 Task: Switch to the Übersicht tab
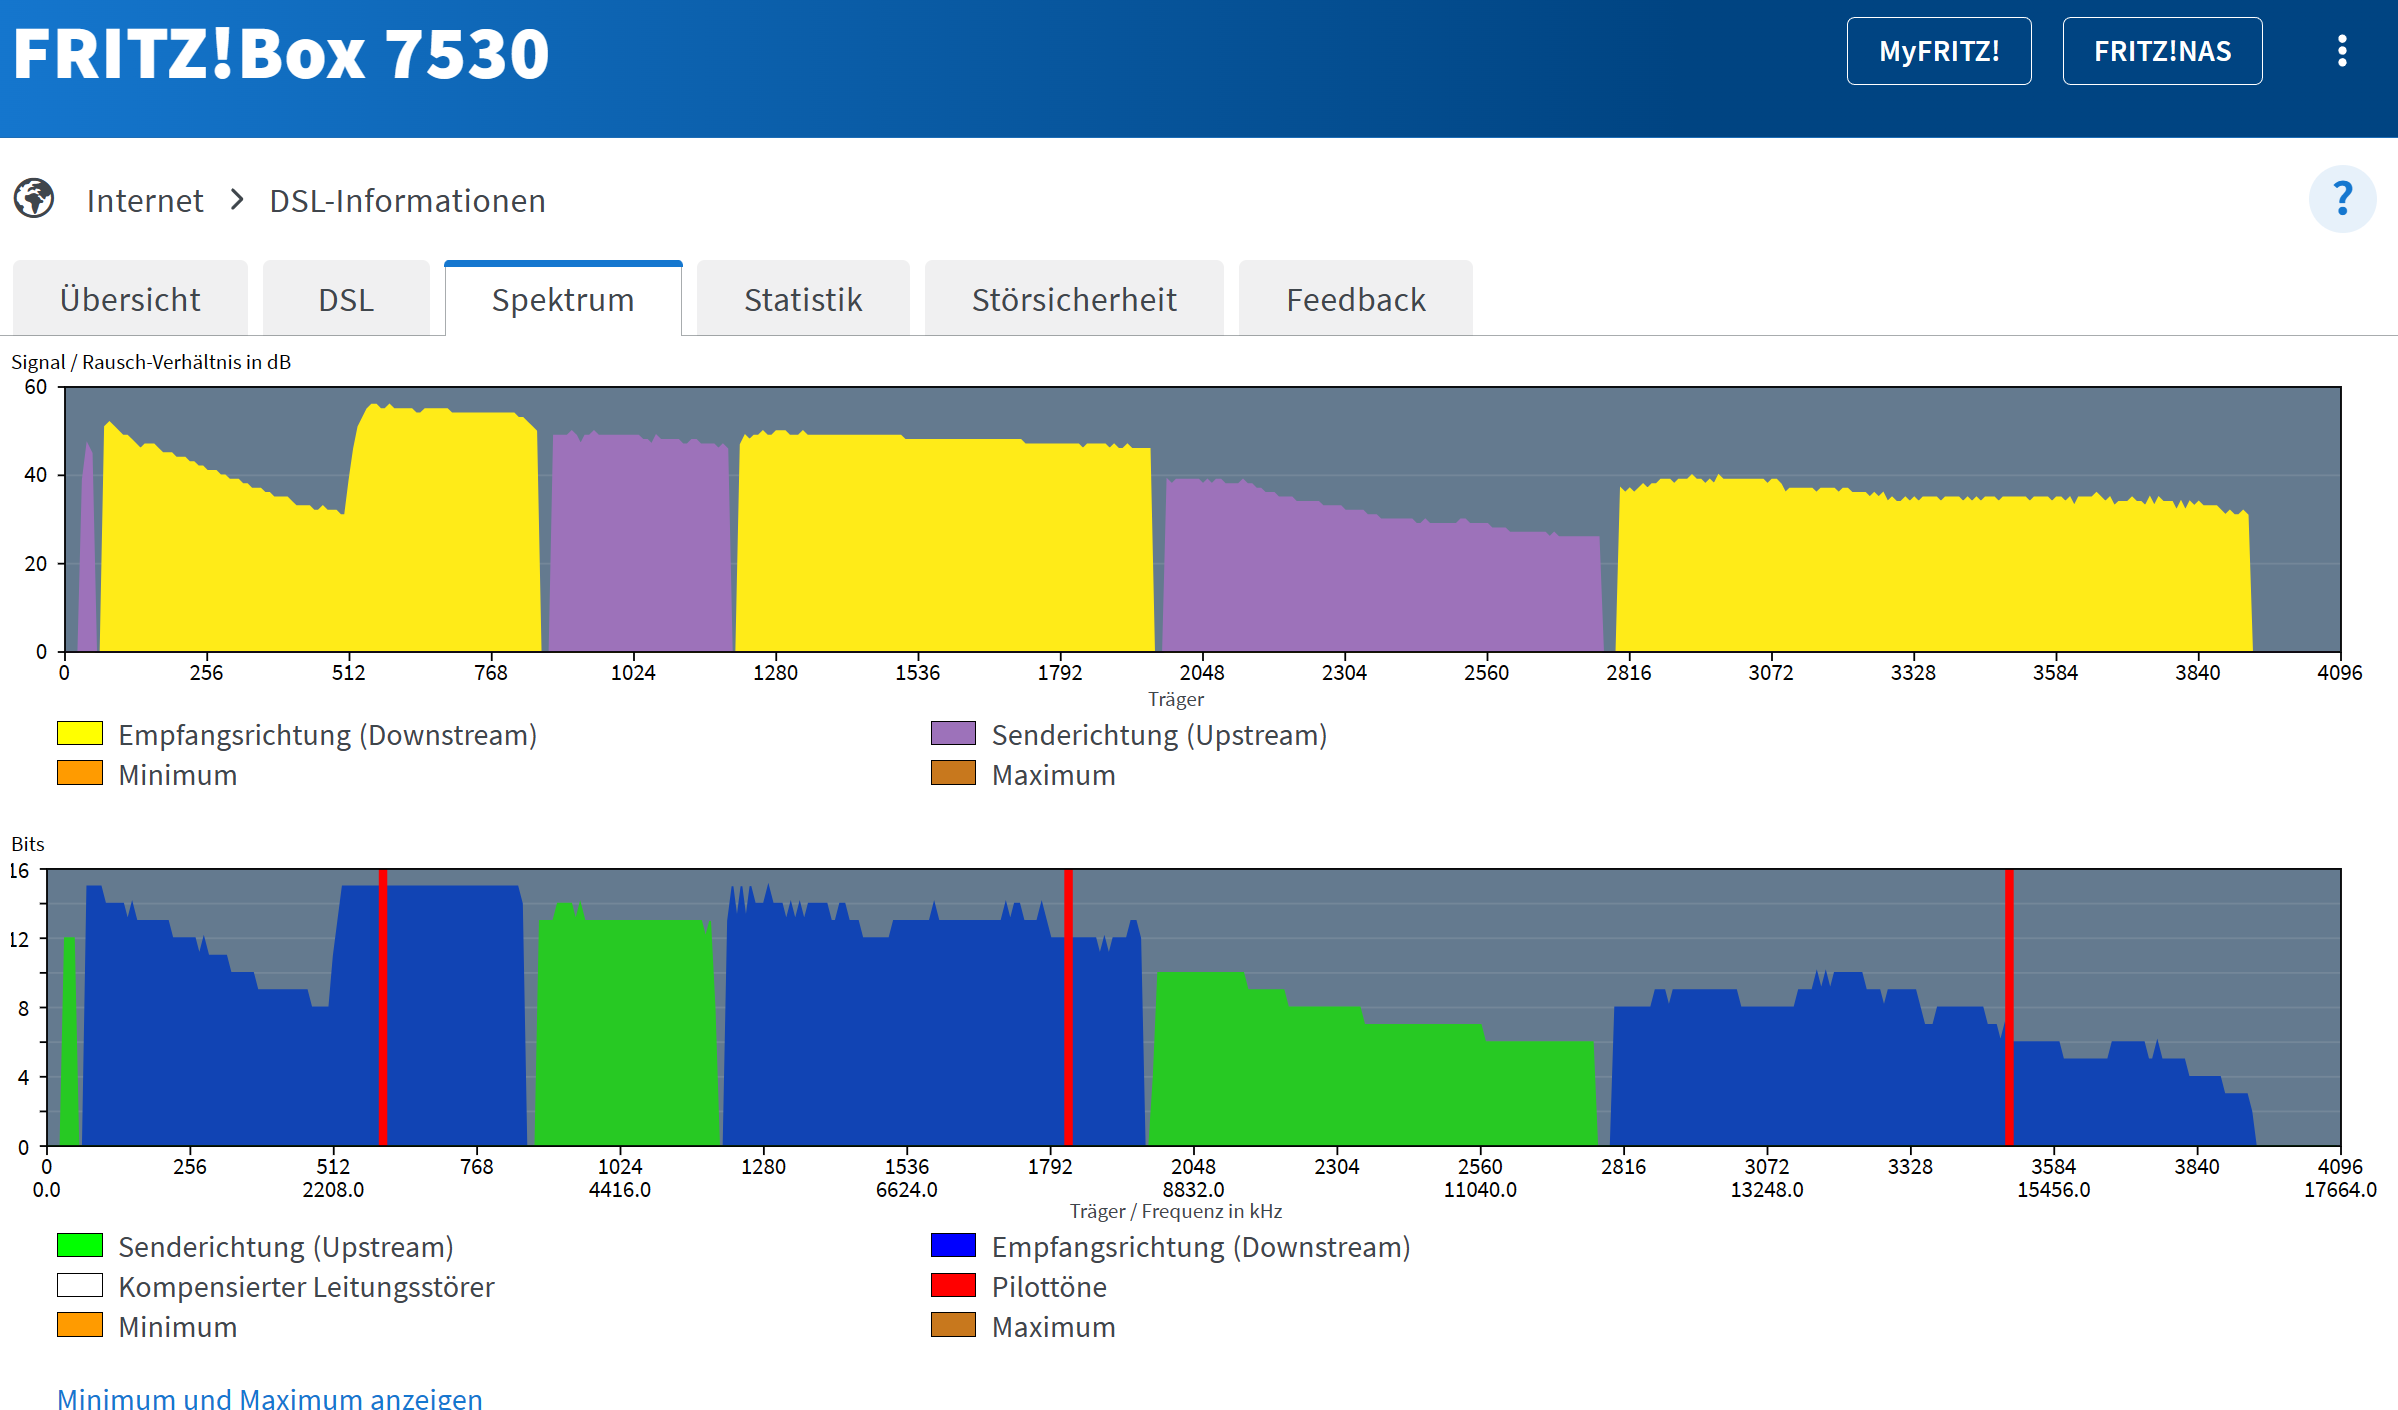(130, 299)
